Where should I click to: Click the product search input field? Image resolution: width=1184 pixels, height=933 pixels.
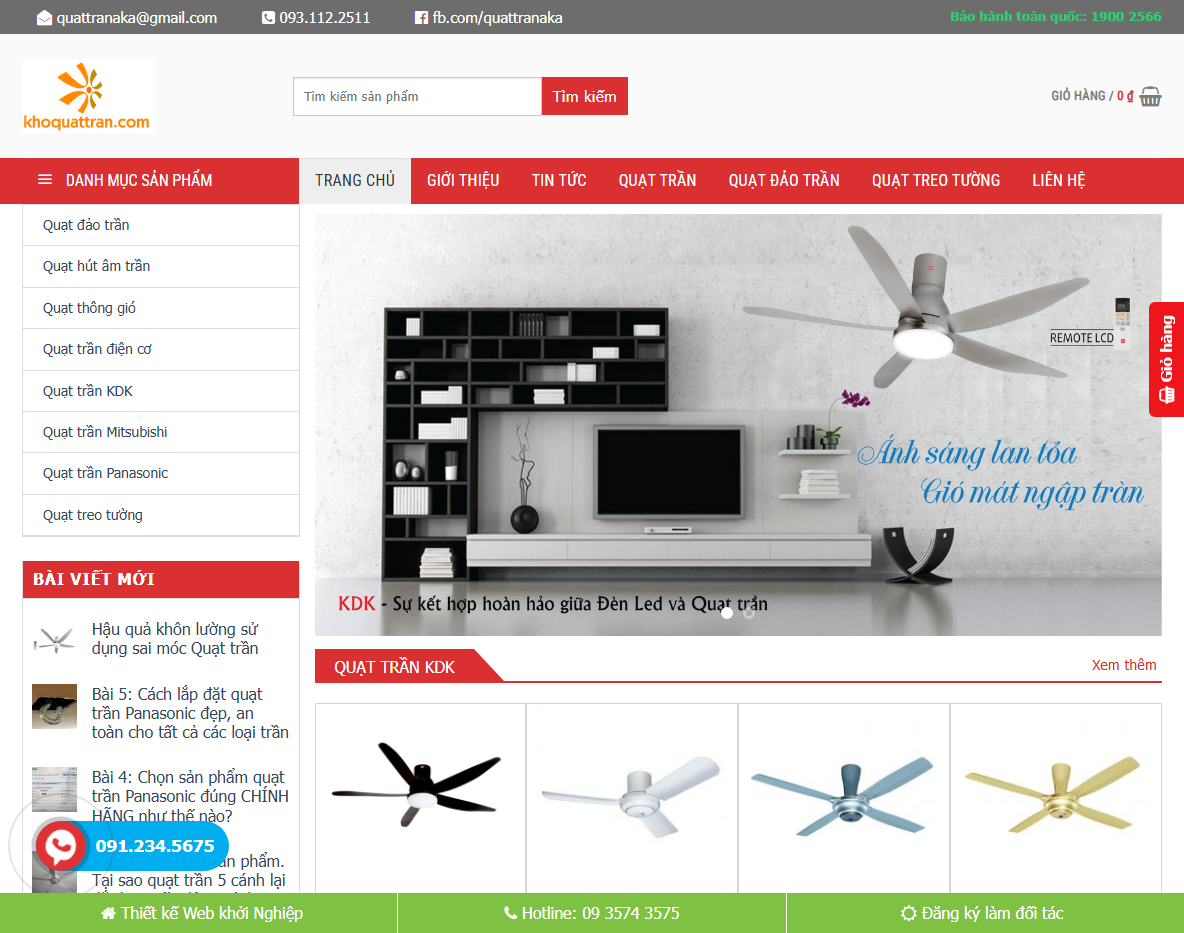(x=417, y=96)
